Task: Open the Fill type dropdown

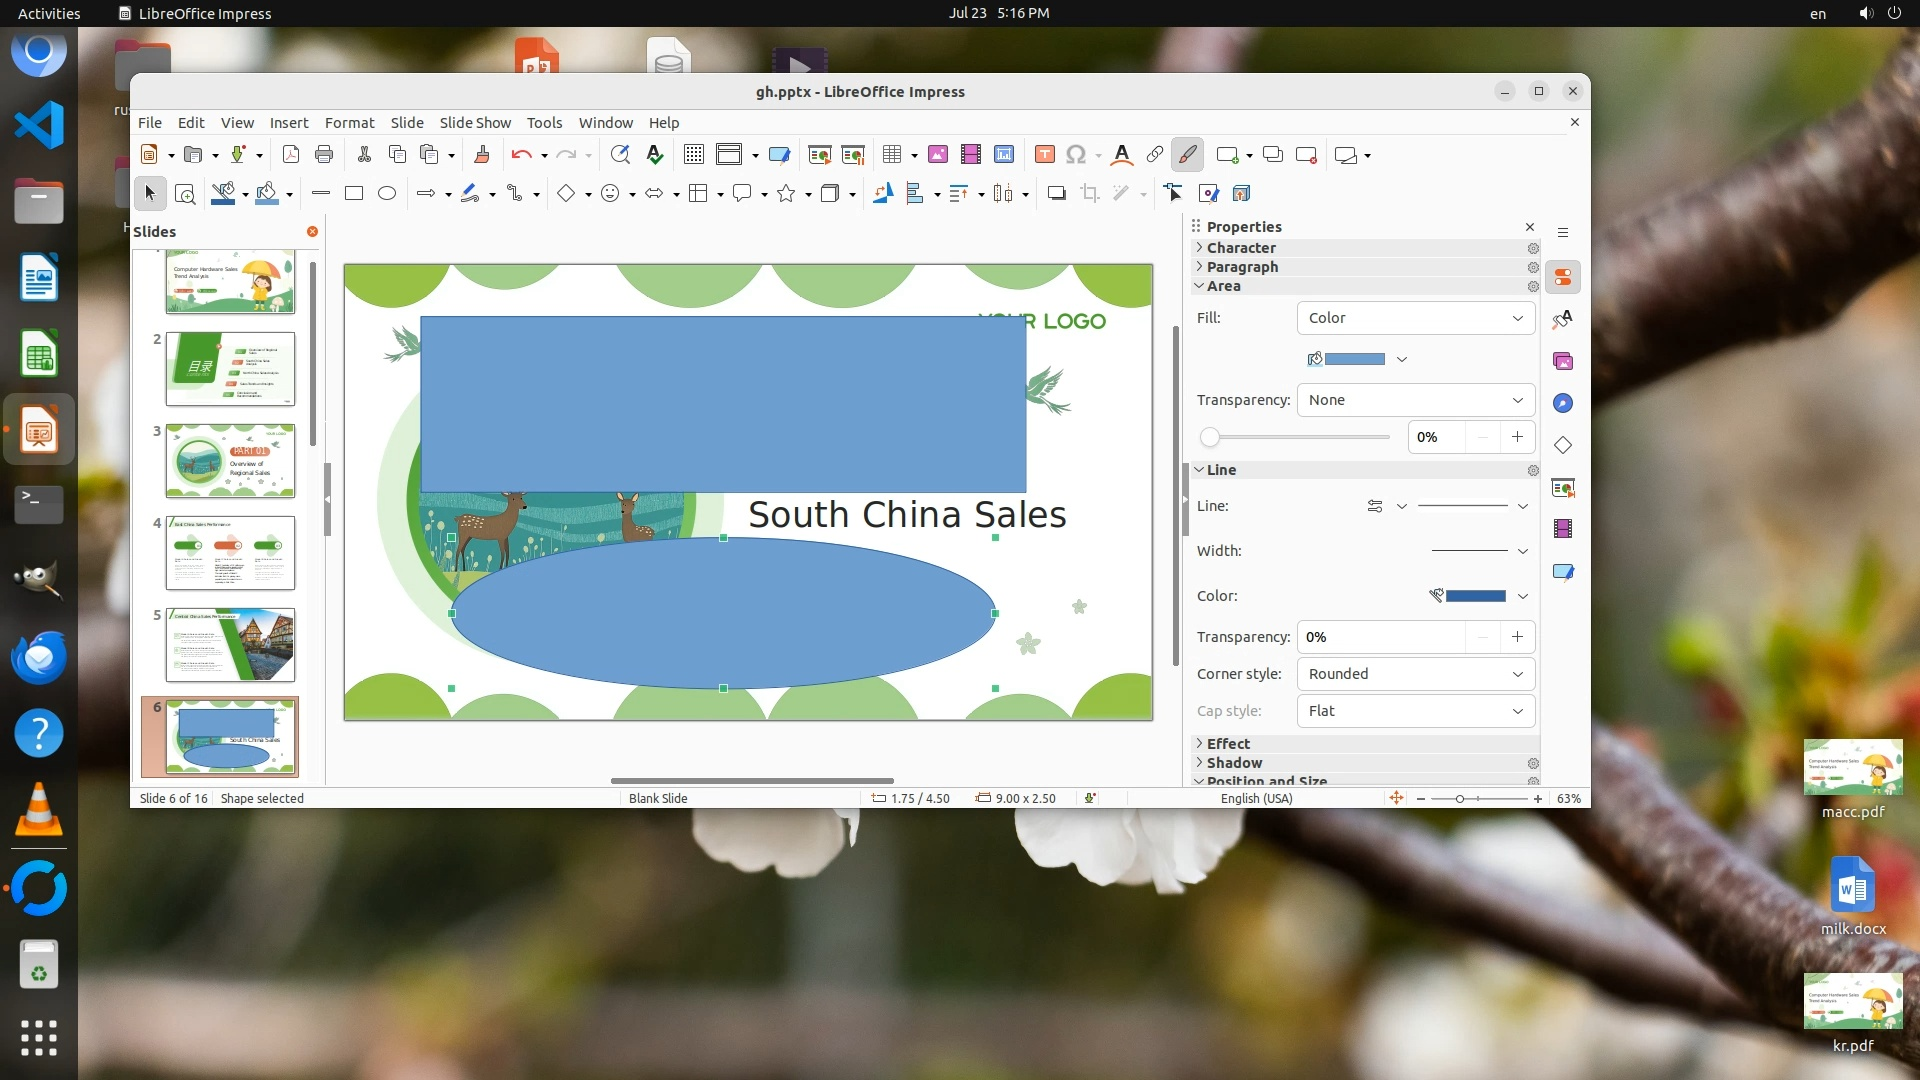Action: 1415,318
